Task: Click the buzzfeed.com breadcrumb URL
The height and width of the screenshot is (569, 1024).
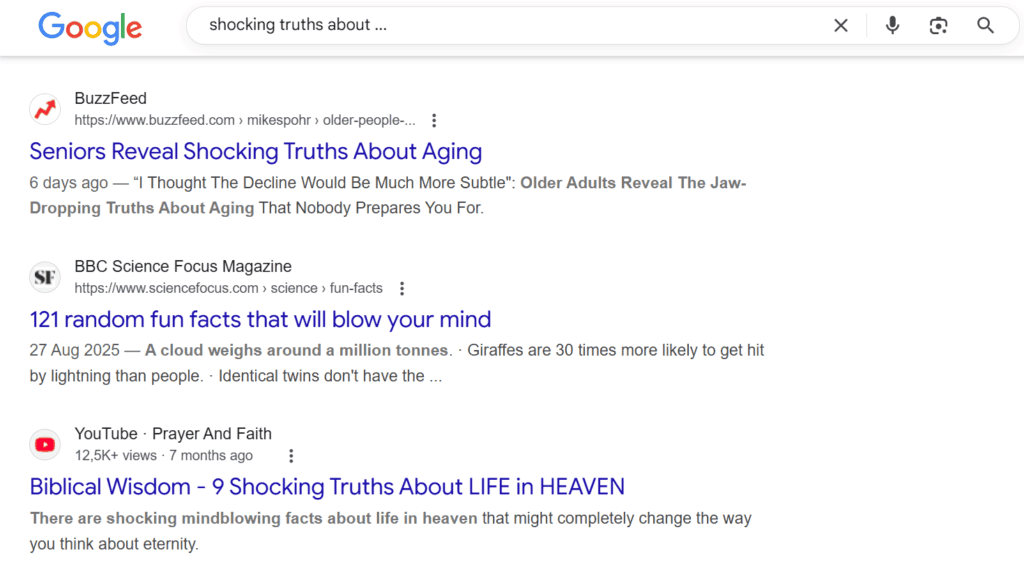Action: [x=244, y=121]
